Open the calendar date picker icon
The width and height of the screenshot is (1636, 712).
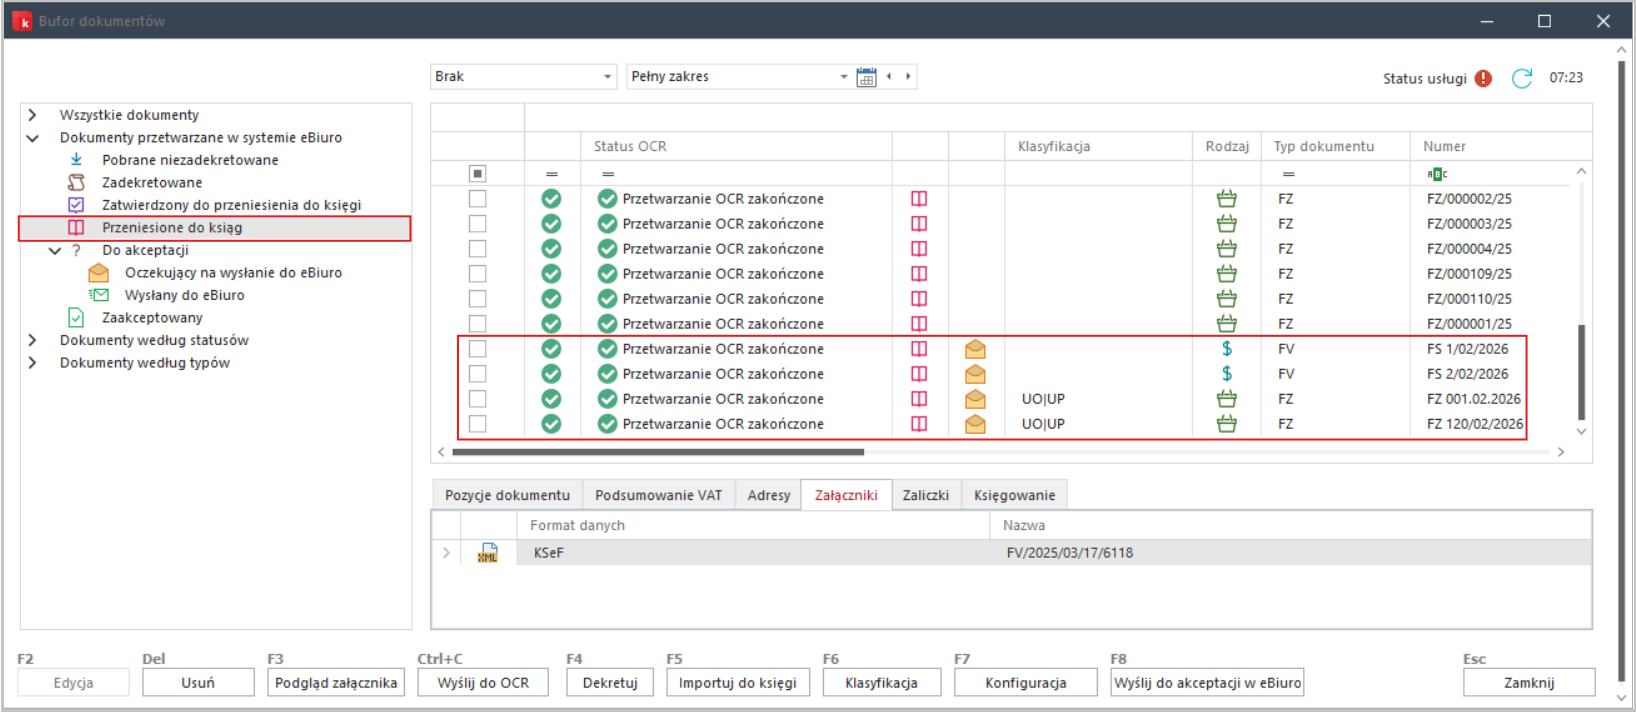[866, 77]
